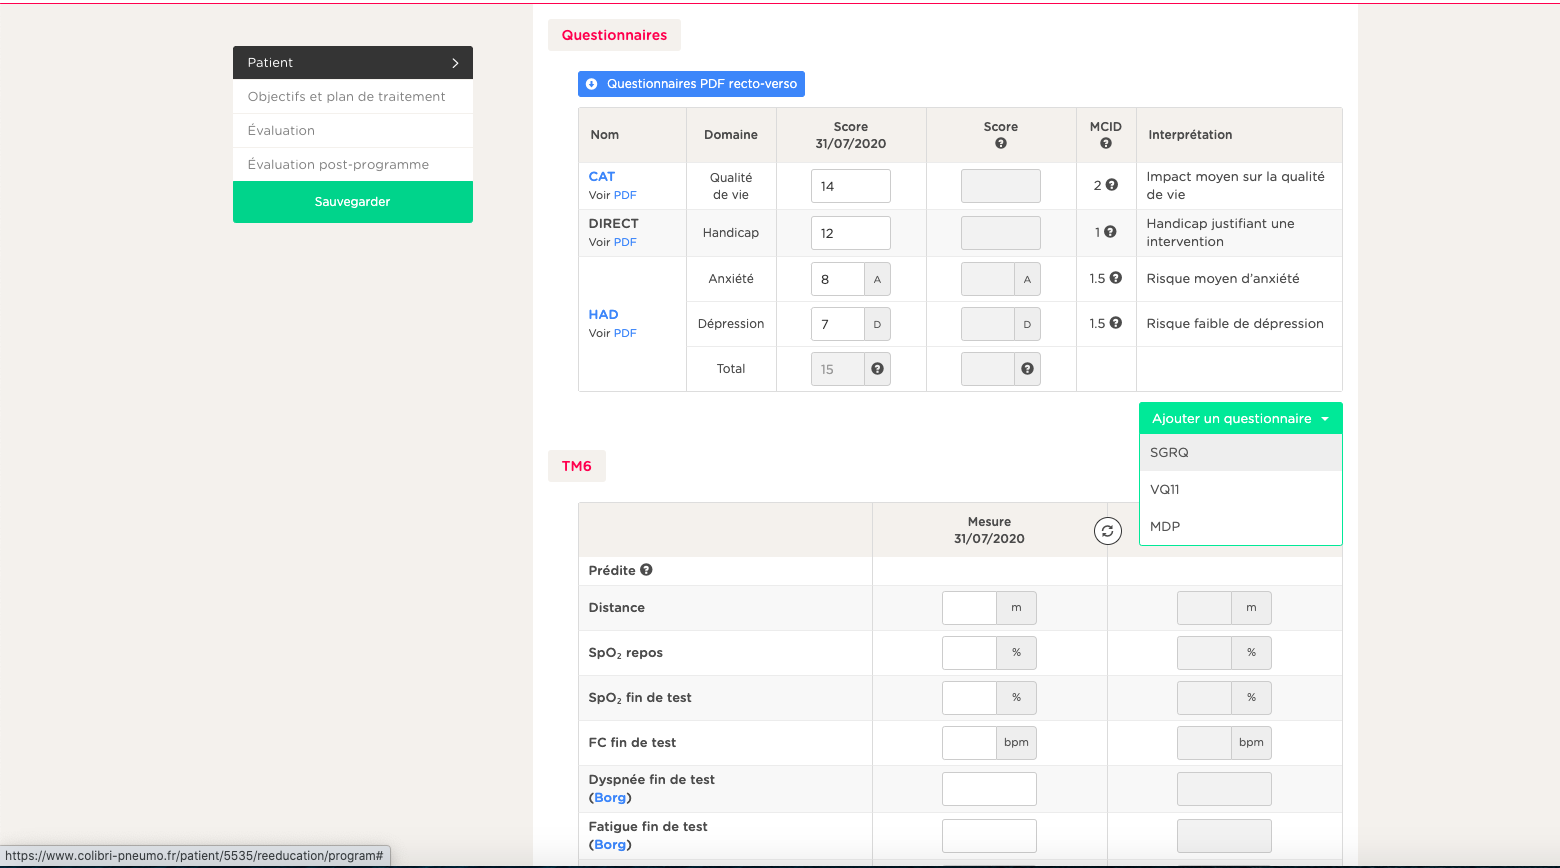Click the help icon beside CAT MCID value

[1111, 185]
